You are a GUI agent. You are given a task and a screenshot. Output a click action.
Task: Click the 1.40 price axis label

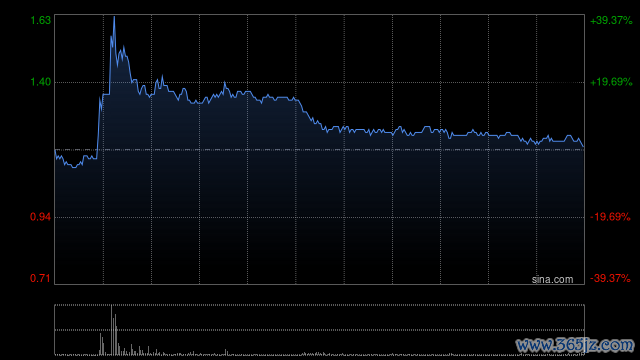tap(41, 82)
